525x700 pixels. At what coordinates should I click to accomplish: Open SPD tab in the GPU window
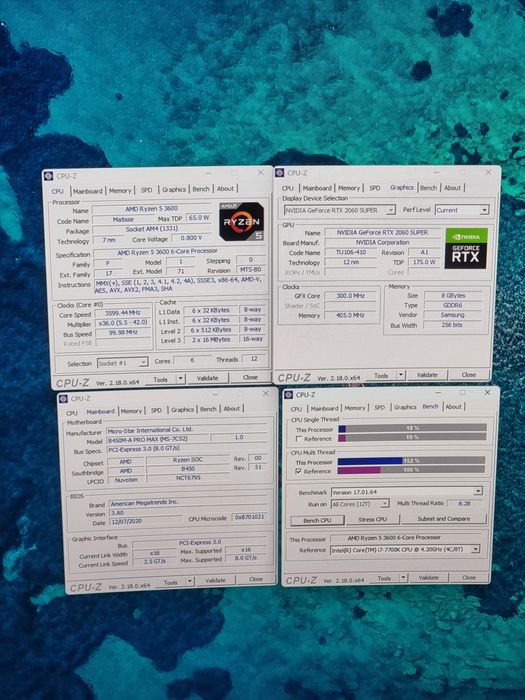click(x=375, y=188)
